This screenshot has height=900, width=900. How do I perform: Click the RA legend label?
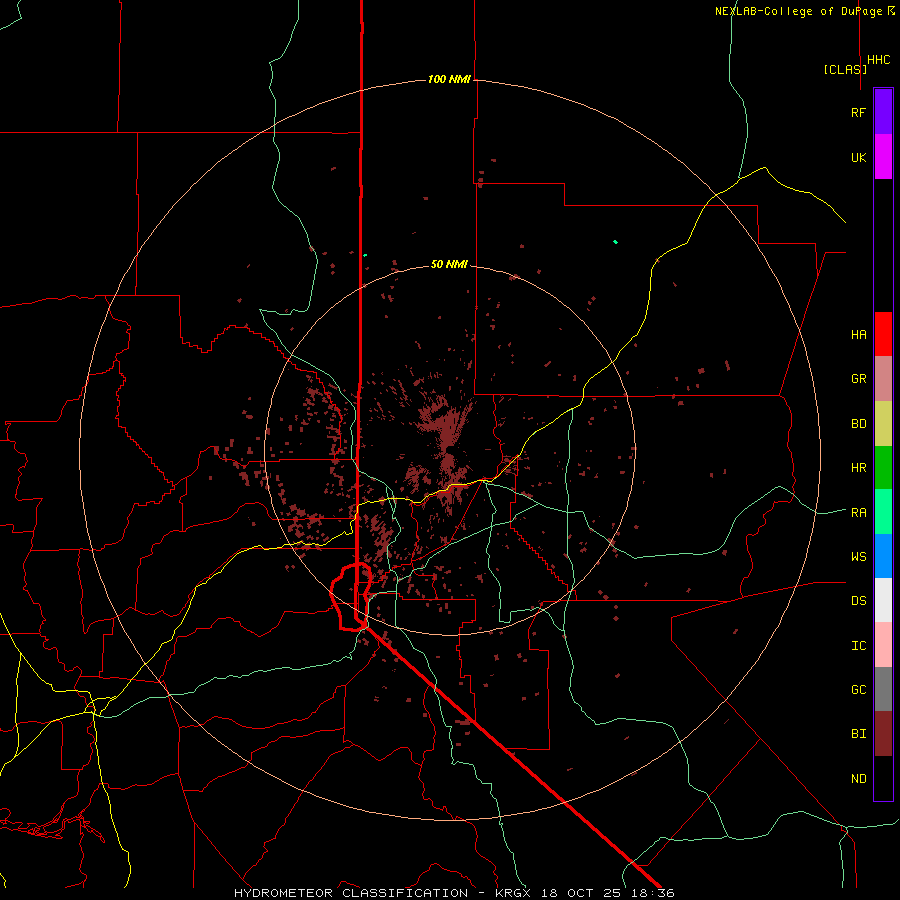pos(858,513)
